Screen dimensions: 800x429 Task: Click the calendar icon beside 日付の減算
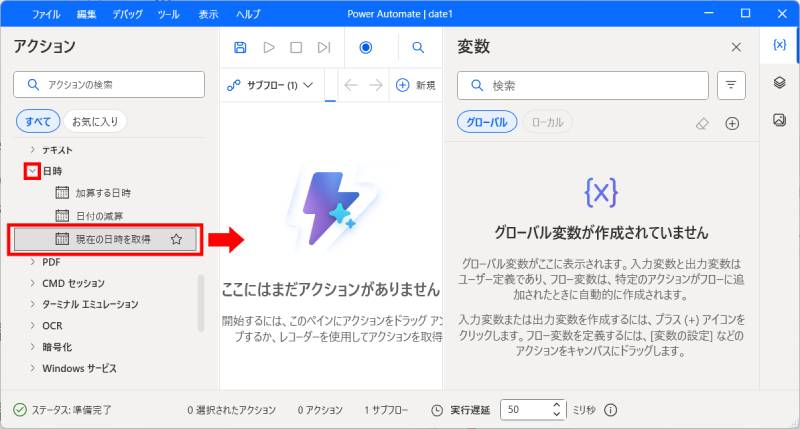(62, 215)
